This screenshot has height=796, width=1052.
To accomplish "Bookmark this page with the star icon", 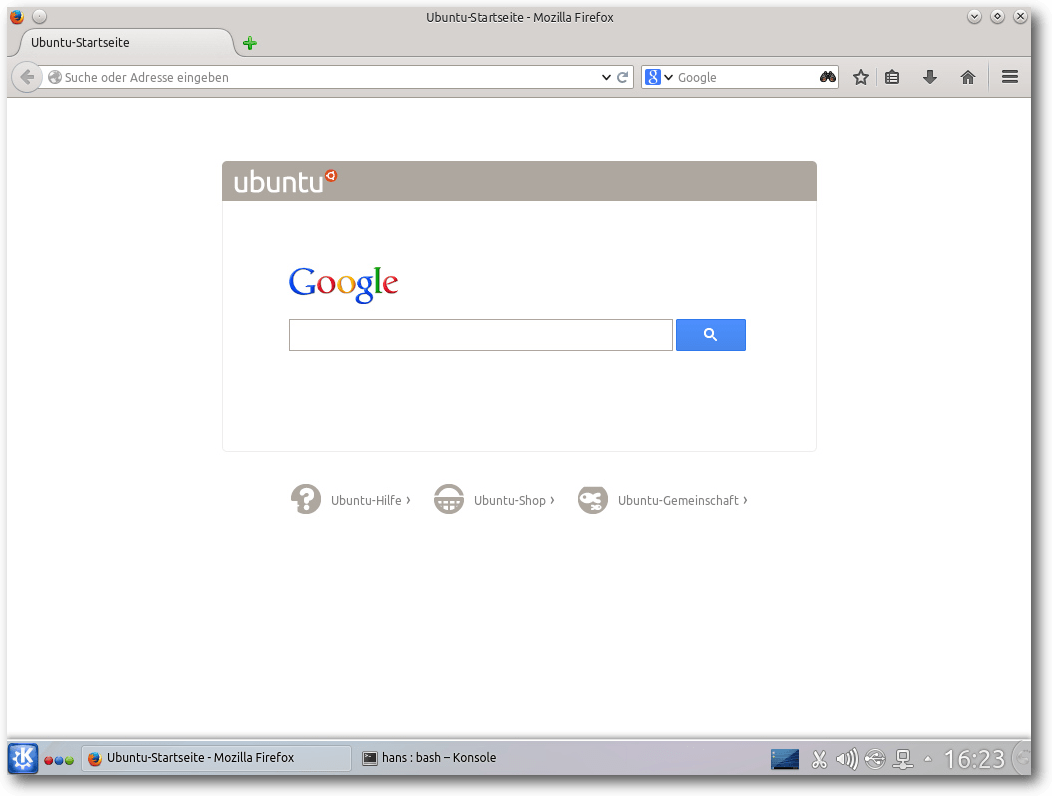I will [x=861, y=77].
